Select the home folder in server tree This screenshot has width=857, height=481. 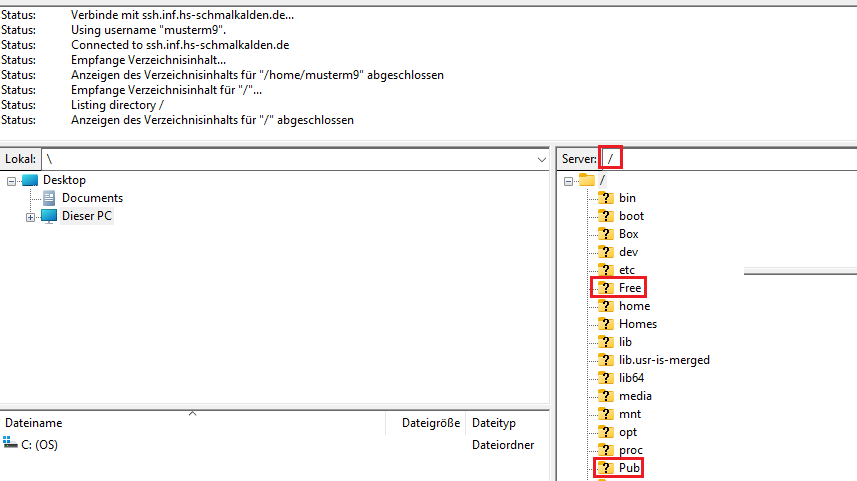pos(634,306)
